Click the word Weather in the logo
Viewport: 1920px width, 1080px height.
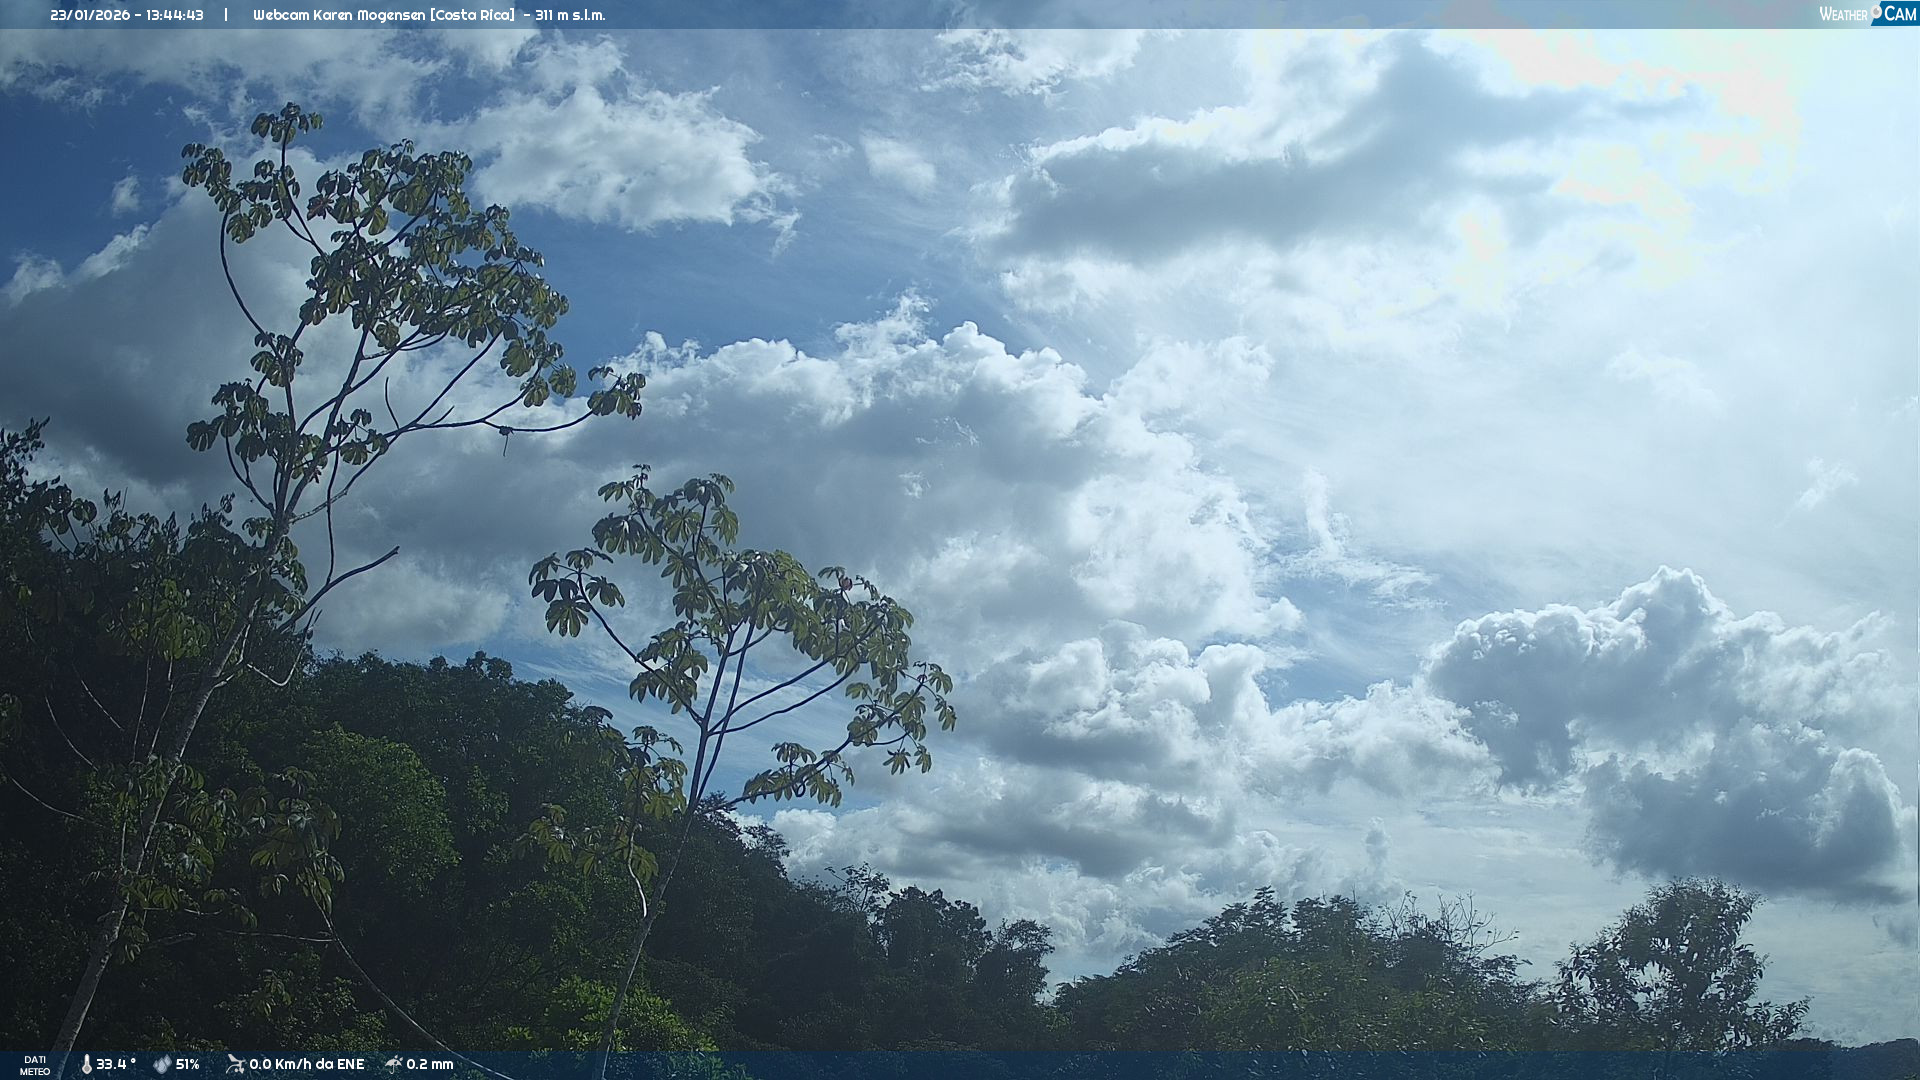(x=1843, y=15)
